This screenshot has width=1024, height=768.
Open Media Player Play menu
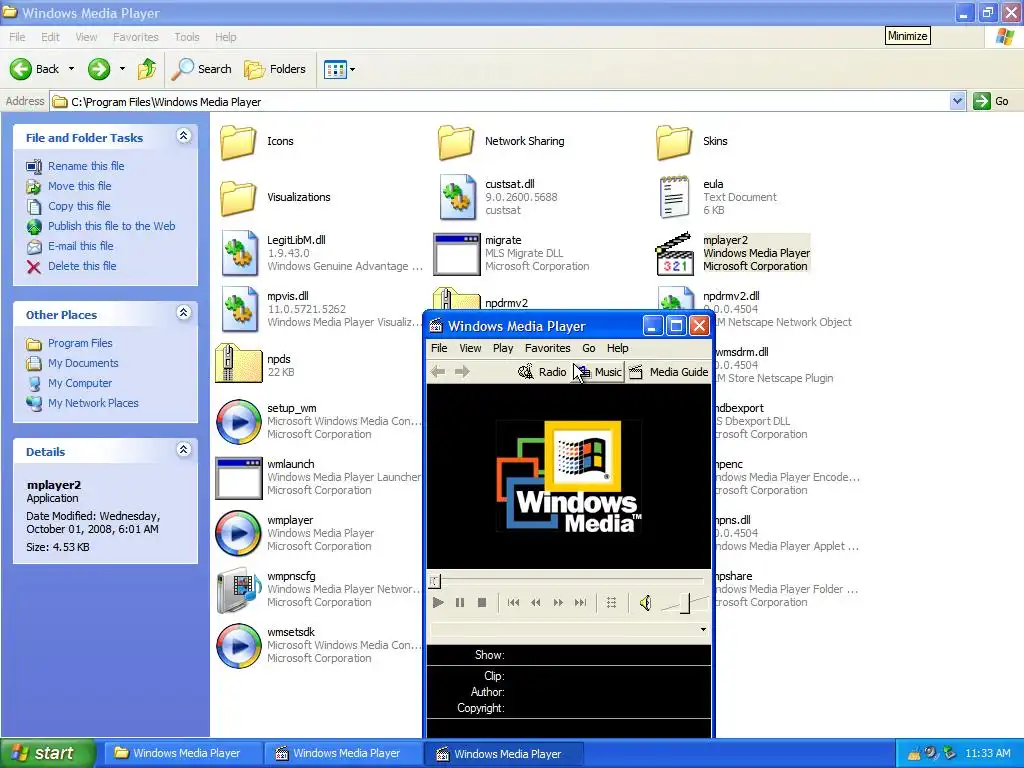tap(503, 348)
